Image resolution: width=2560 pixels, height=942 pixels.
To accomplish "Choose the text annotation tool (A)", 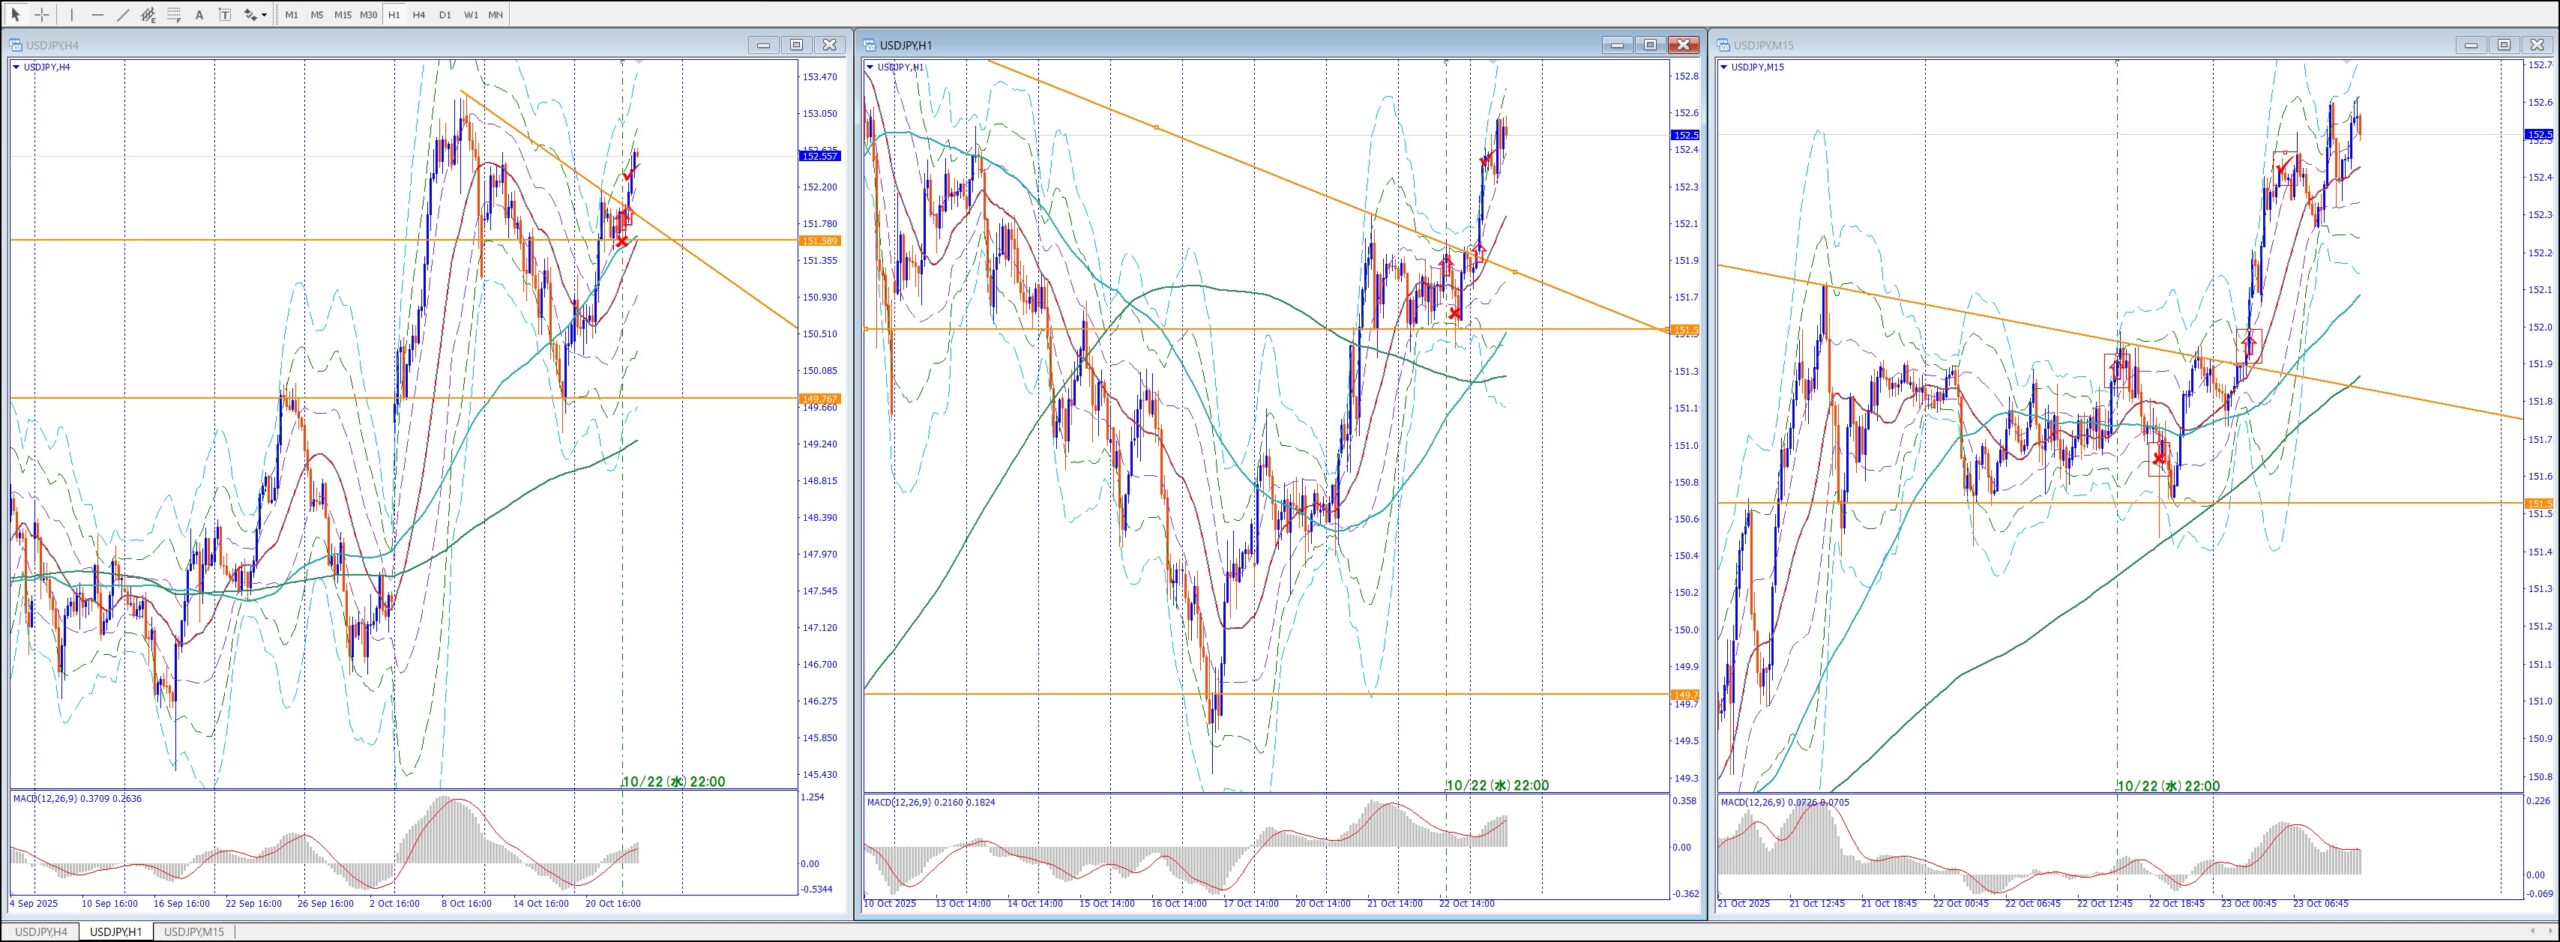I will tap(199, 14).
